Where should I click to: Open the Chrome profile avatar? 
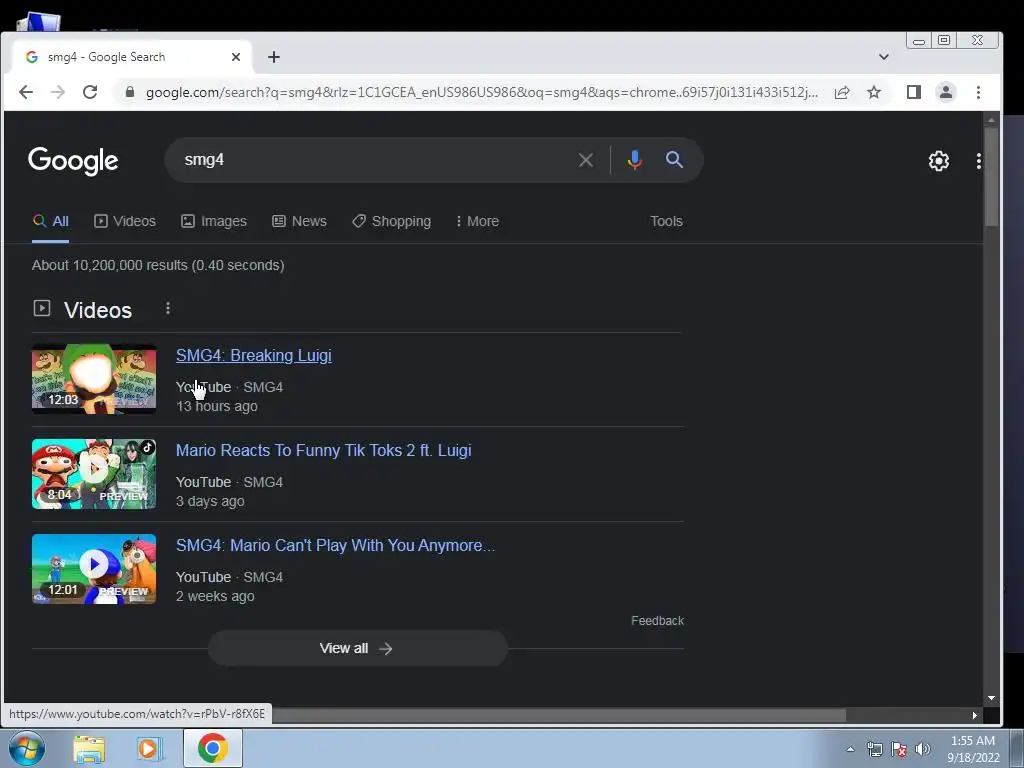[x=946, y=92]
